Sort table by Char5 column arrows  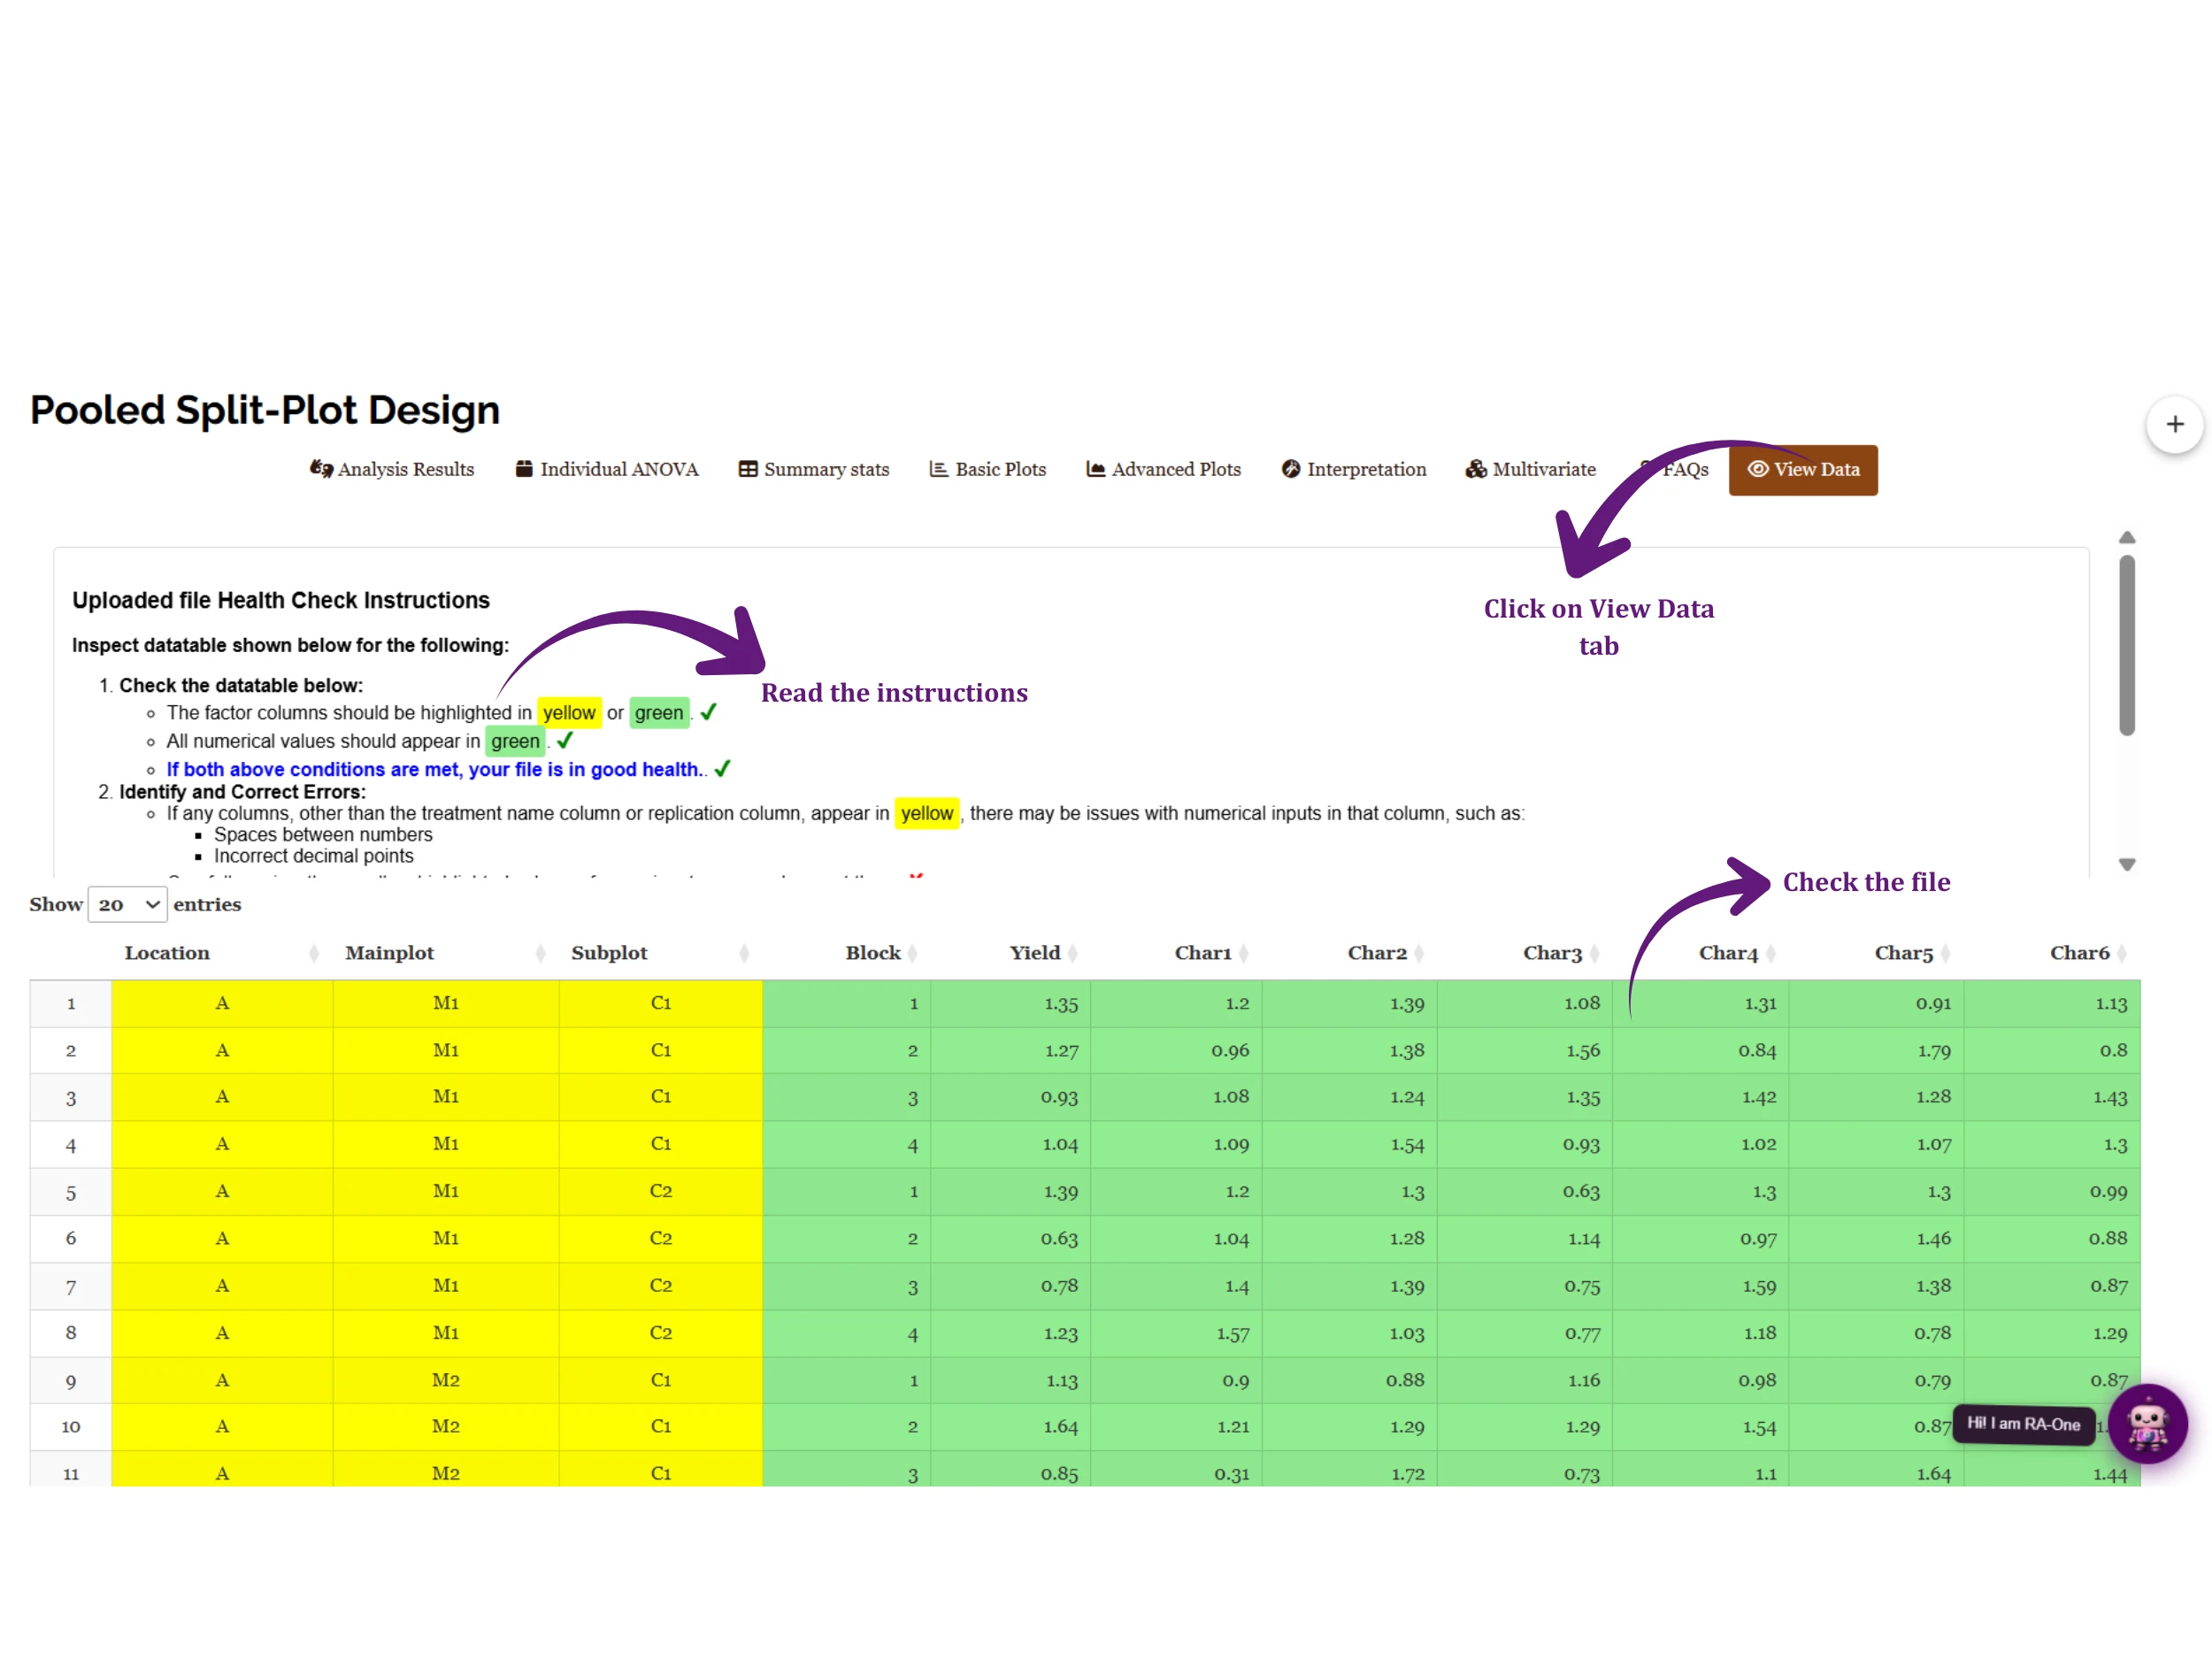1945,953
